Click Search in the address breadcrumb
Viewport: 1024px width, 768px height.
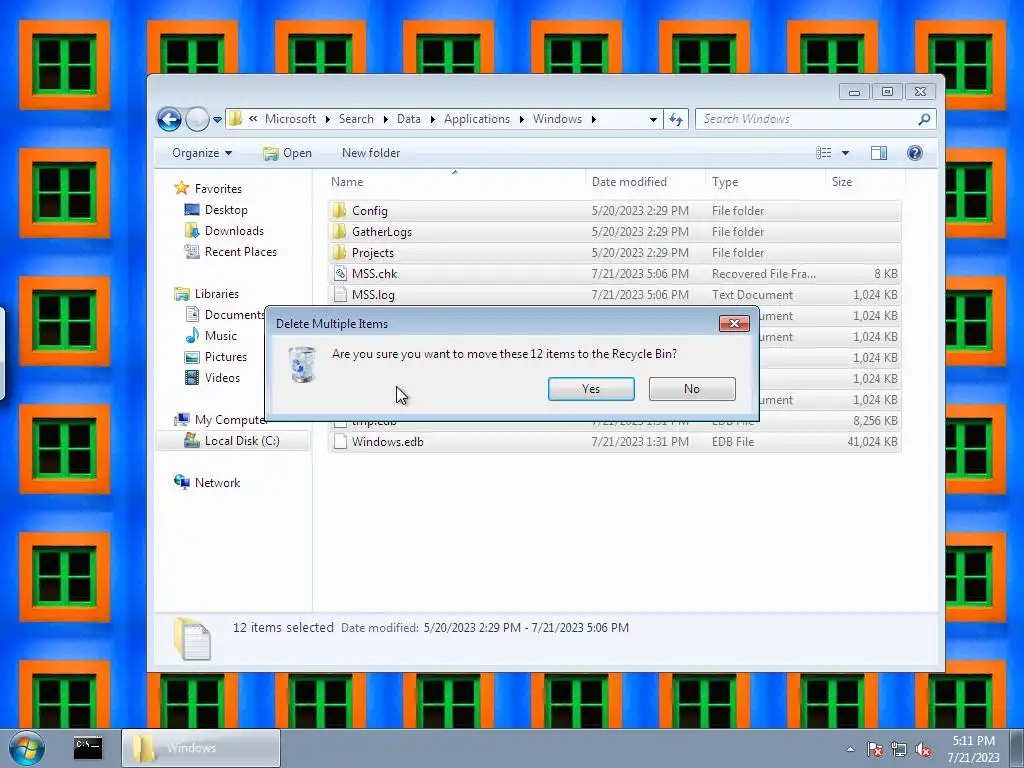(356, 119)
